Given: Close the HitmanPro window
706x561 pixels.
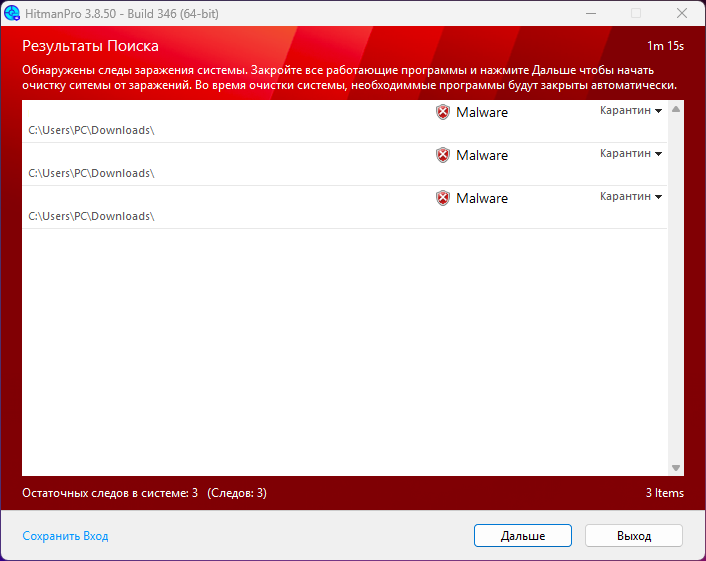Looking at the screenshot, I should pos(682,14).
